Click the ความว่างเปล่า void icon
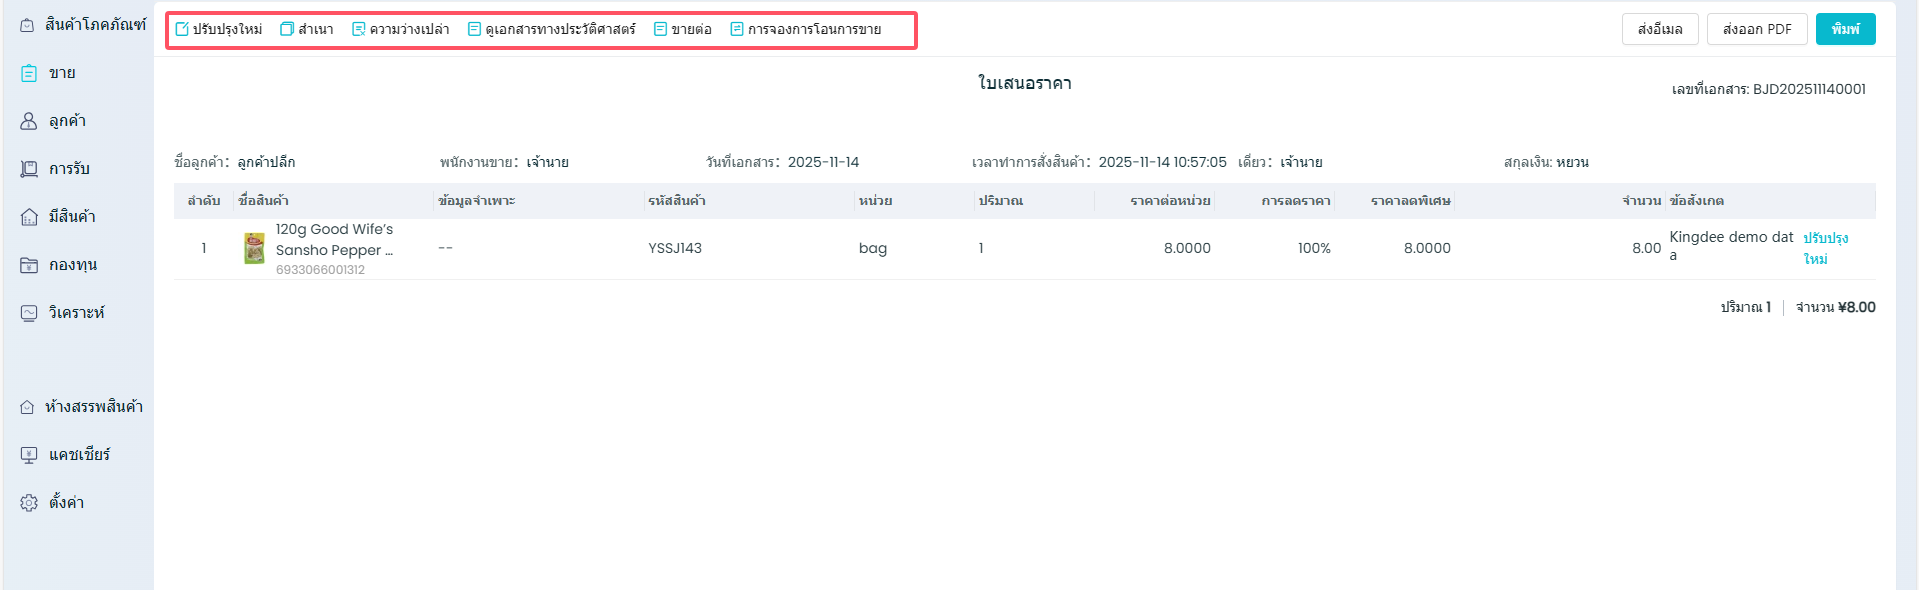 coord(359,29)
